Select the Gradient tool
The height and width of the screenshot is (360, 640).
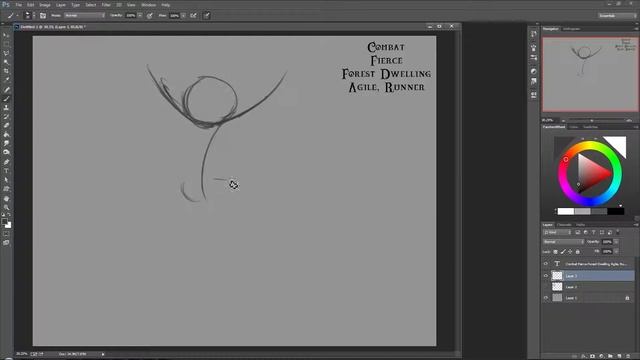(6, 135)
